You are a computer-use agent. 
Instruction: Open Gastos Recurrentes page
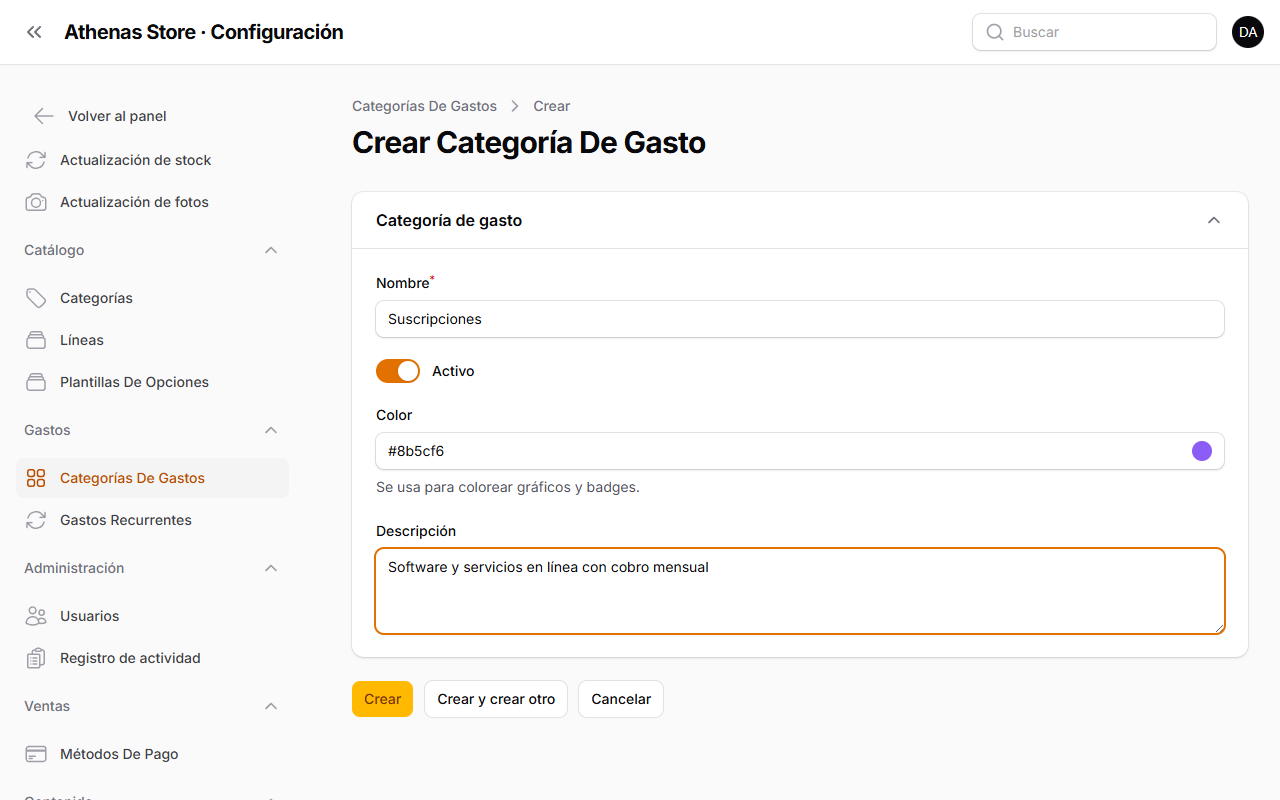click(x=152, y=520)
